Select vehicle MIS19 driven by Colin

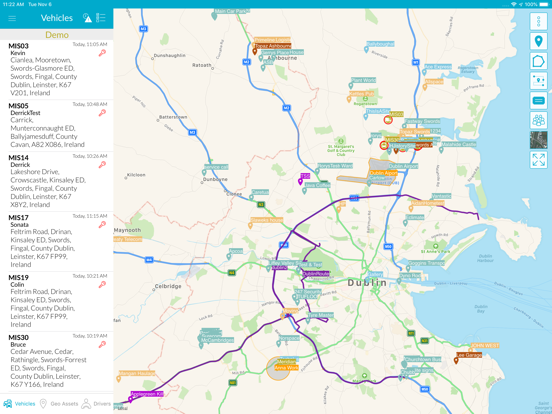57,301
